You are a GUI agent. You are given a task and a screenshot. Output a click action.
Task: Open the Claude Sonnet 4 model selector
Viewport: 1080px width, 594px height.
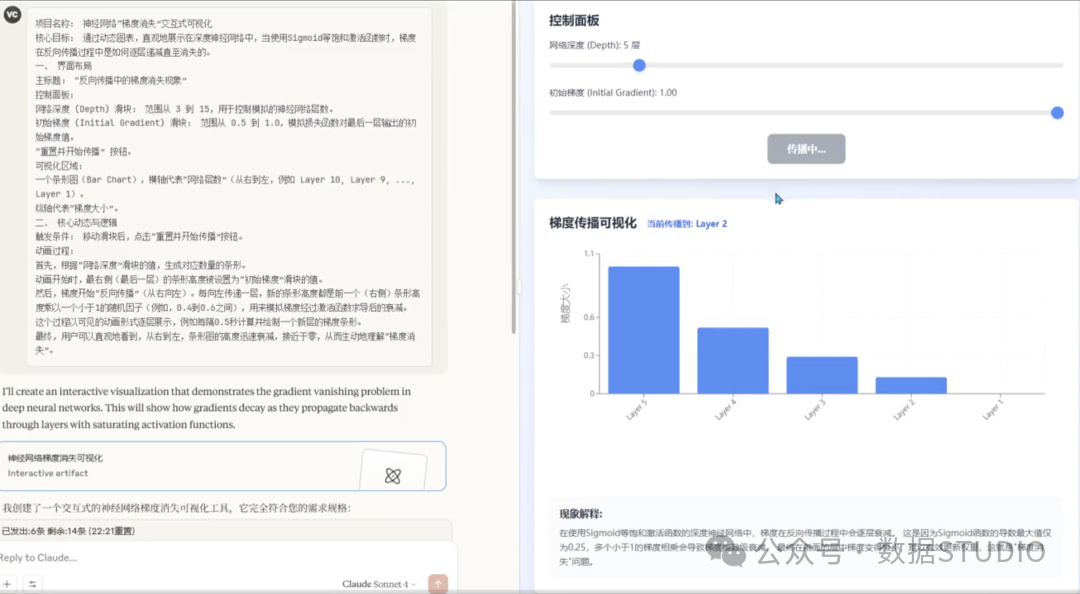pos(379,584)
